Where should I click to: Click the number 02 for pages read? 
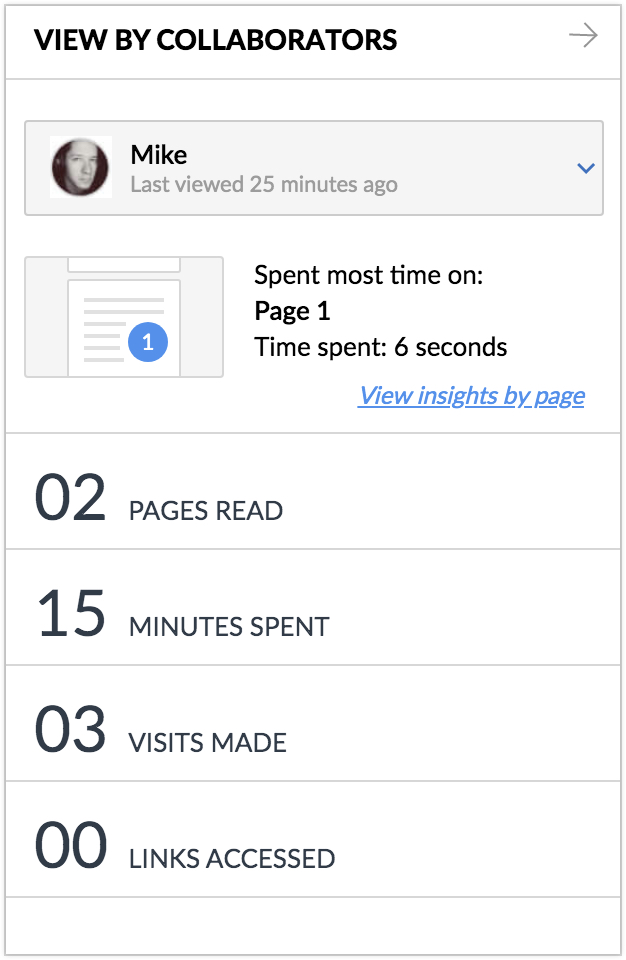point(70,498)
